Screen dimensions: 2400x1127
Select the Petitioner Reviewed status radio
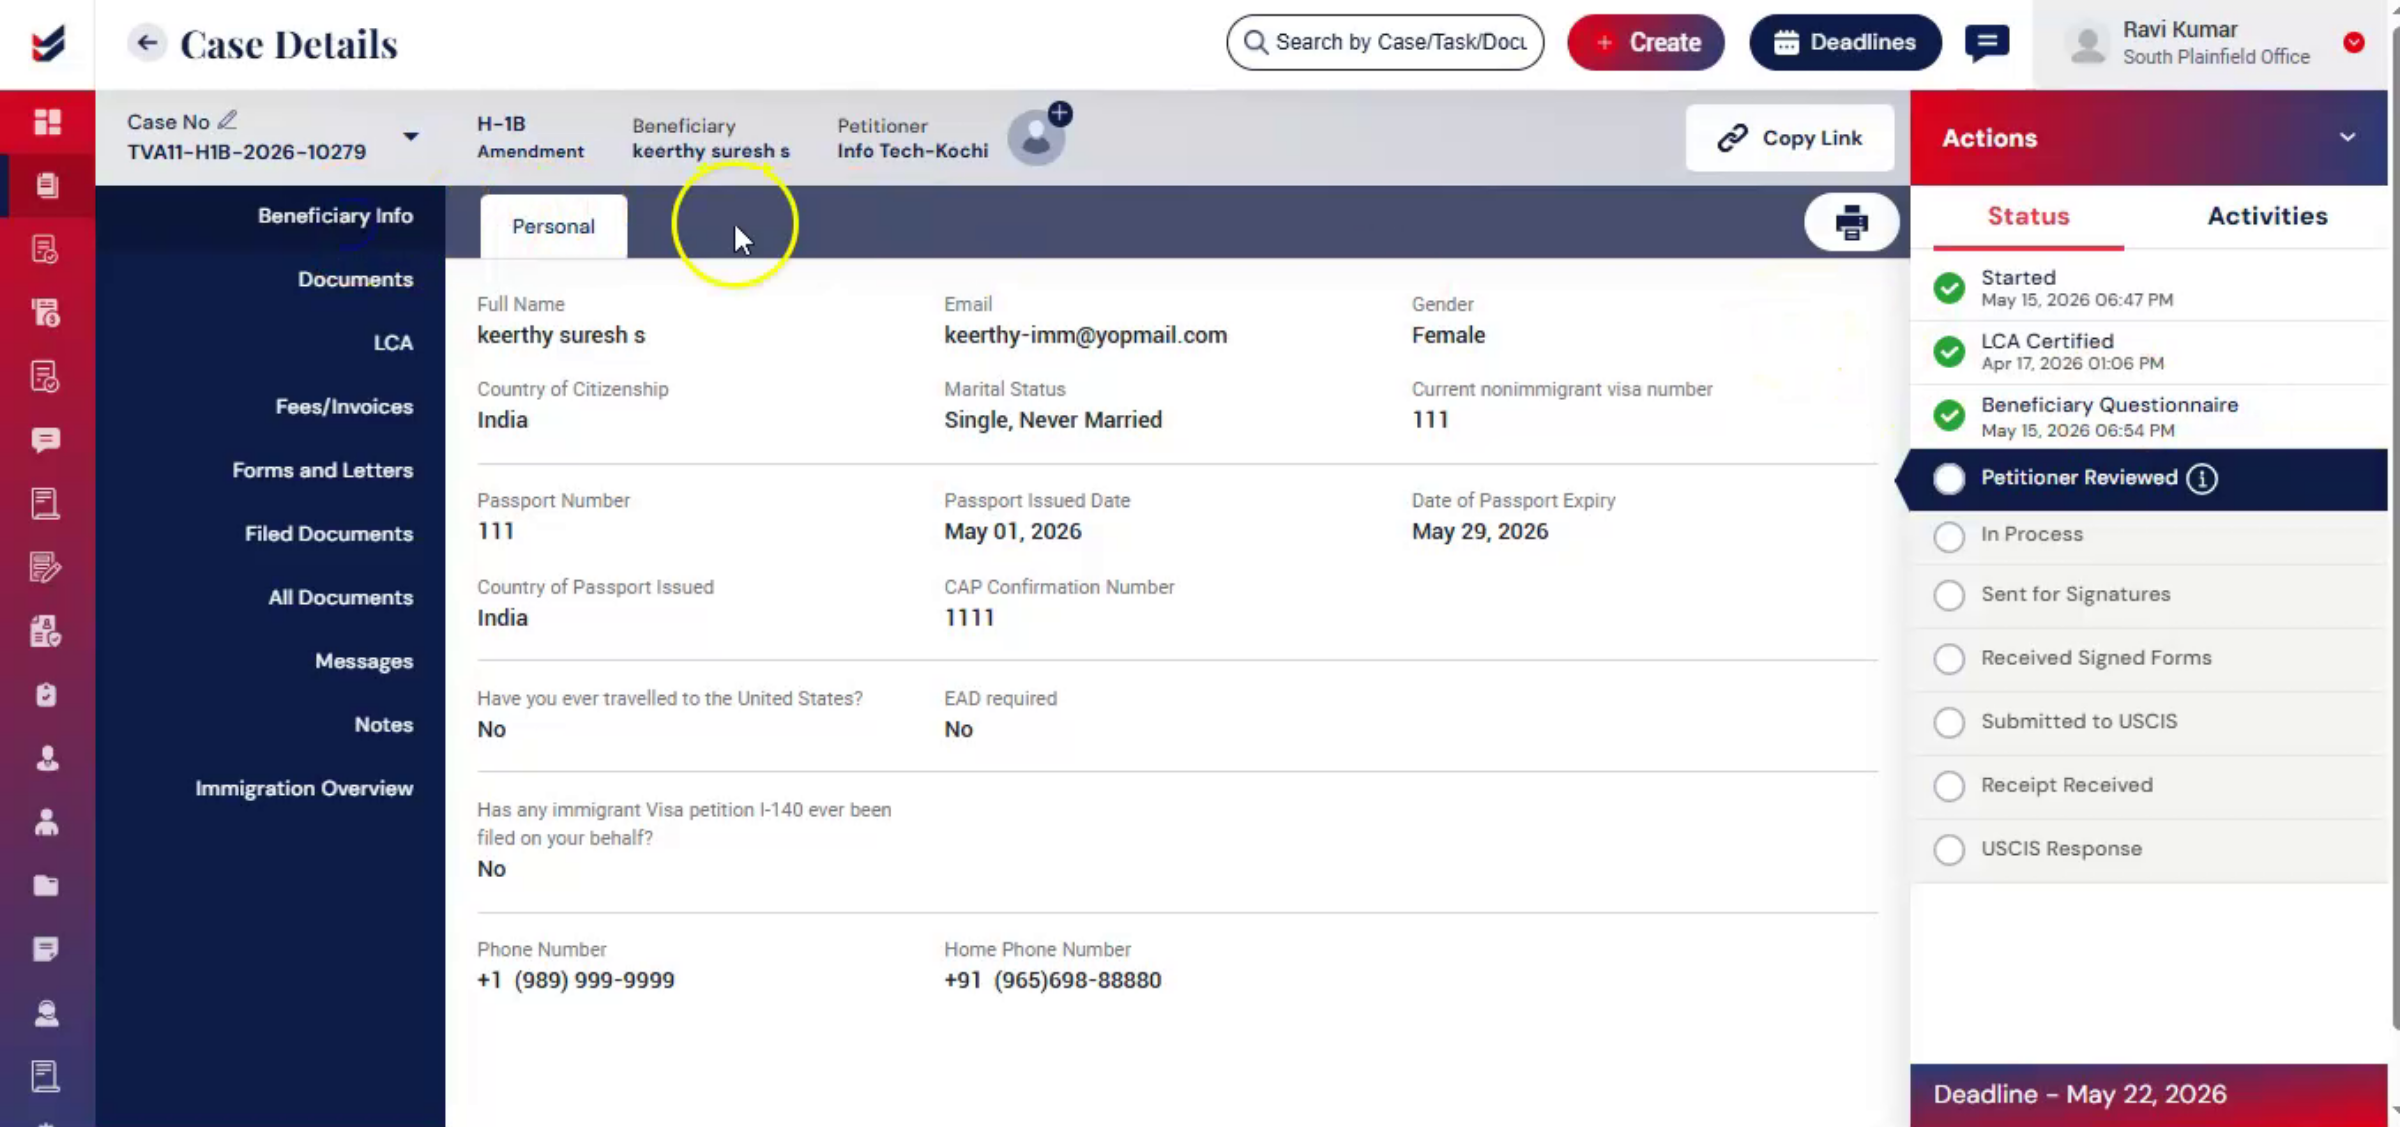click(x=1949, y=478)
